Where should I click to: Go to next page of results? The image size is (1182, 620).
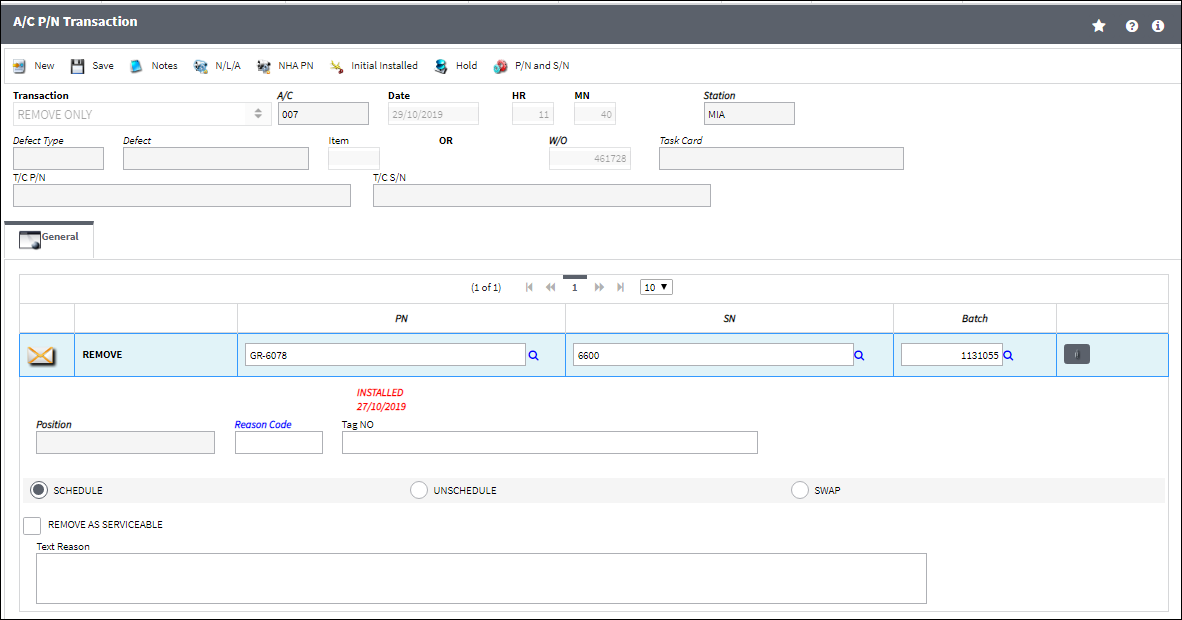click(x=599, y=287)
